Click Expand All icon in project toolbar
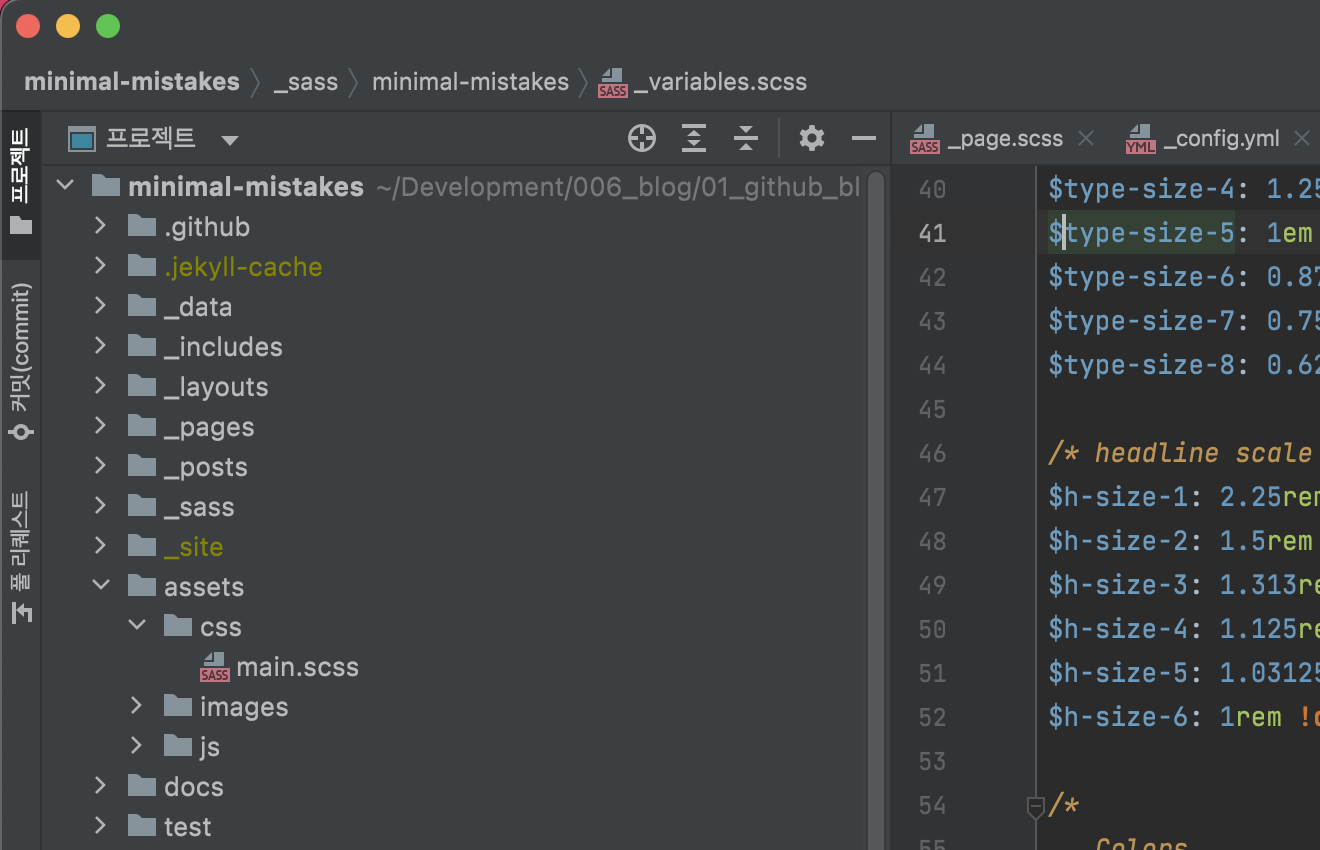This screenshot has width=1320, height=850. (694, 139)
